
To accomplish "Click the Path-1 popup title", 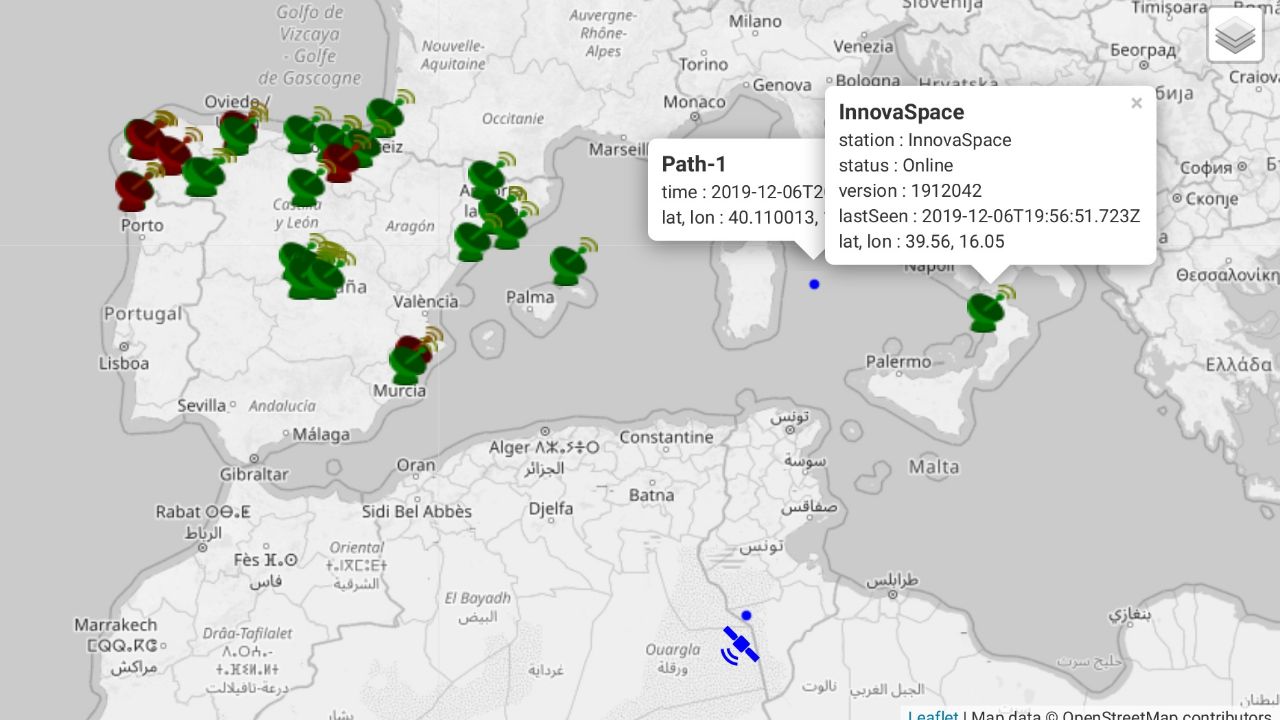I will pos(694,164).
